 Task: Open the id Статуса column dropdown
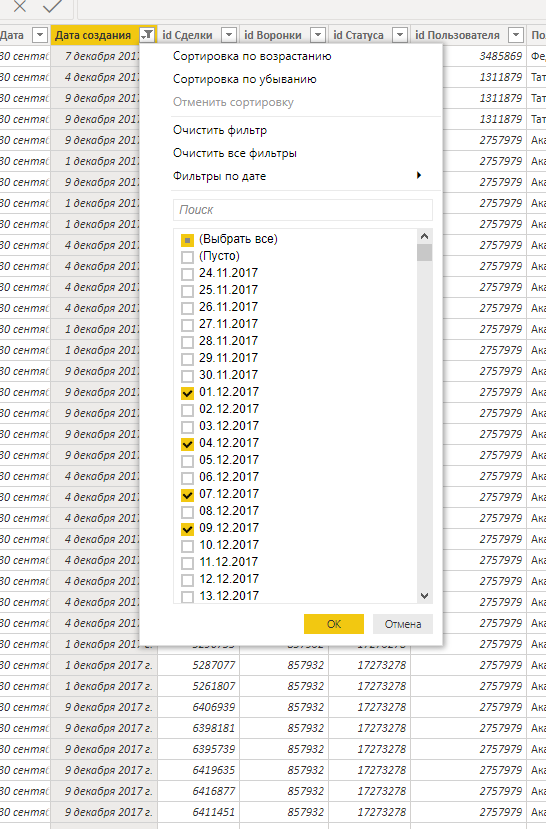[x=400, y=35]
